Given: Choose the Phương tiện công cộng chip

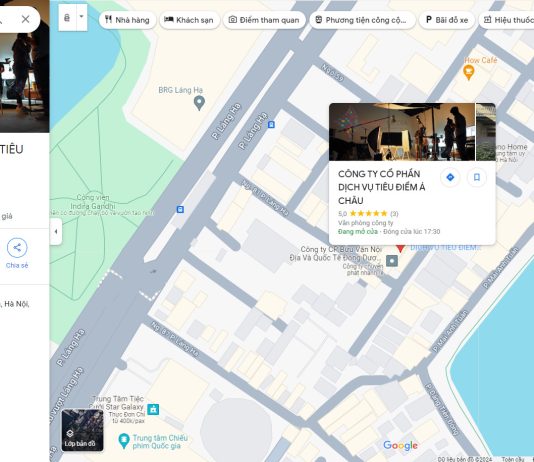Looking at the screenshot, I should pyautogui.click(x=362, y=20).
